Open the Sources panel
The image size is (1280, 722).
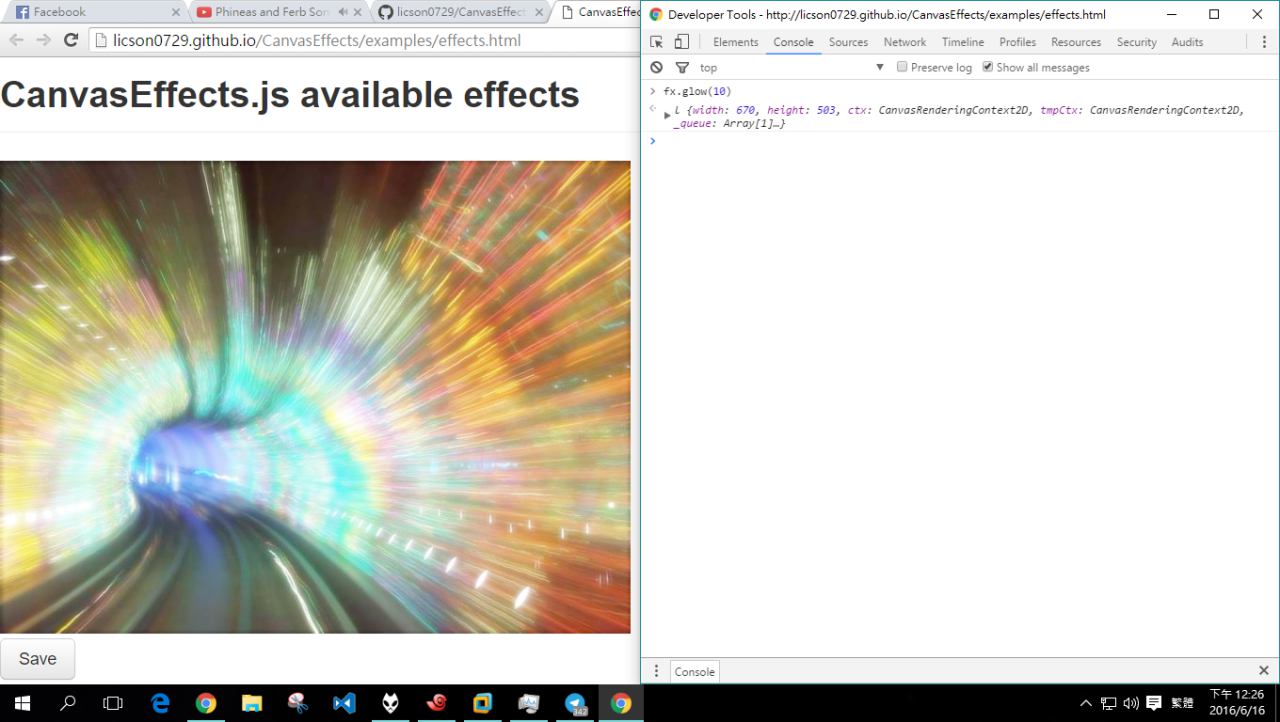848,42
